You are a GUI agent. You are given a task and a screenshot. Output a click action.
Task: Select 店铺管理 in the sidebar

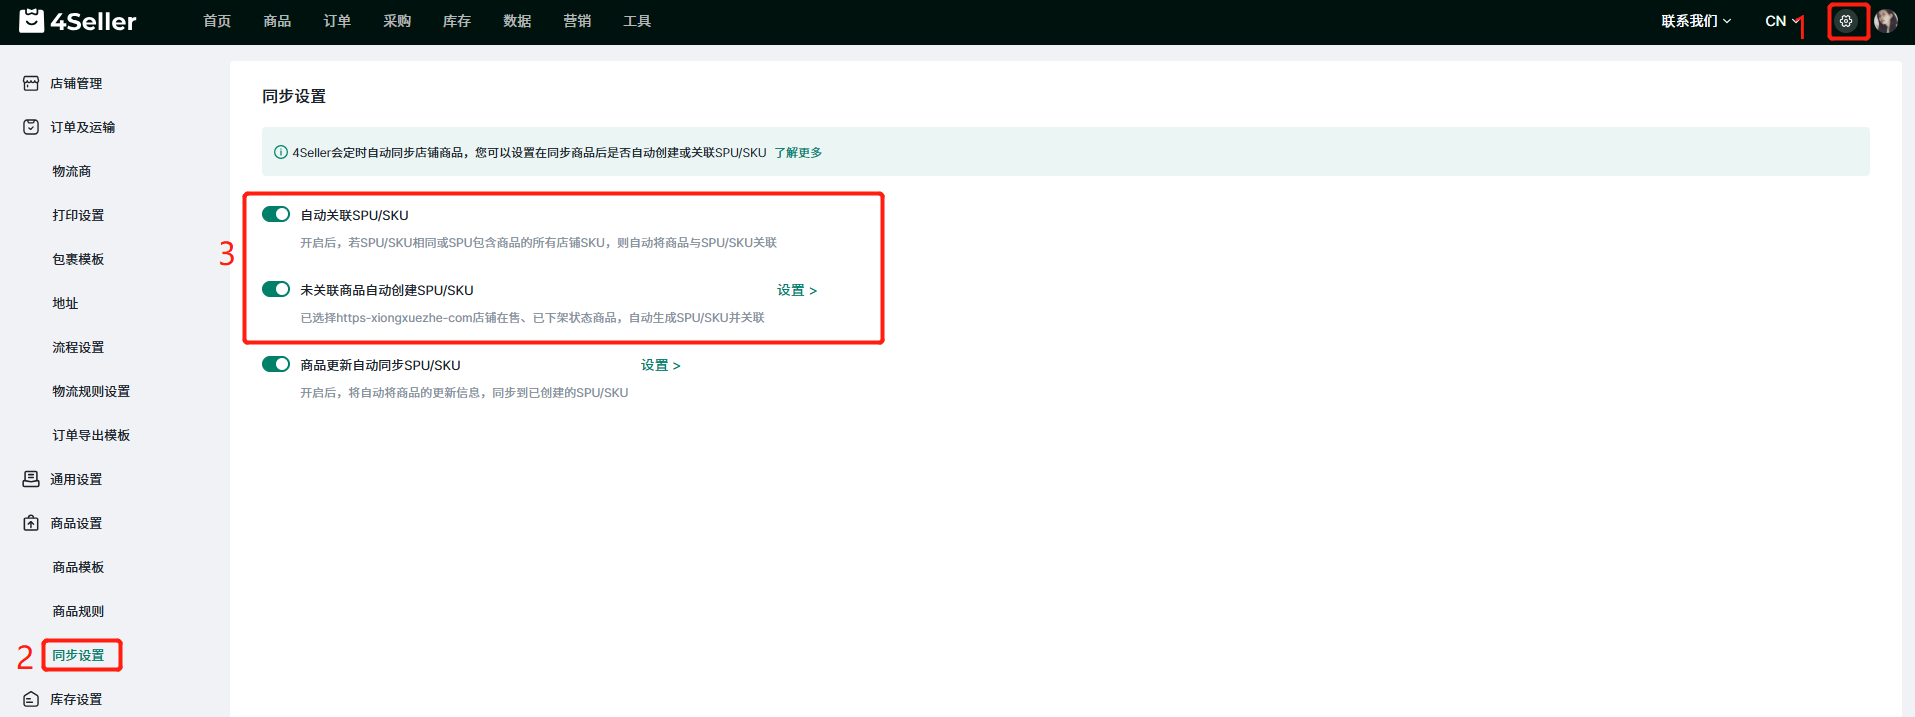click(76, 83)
